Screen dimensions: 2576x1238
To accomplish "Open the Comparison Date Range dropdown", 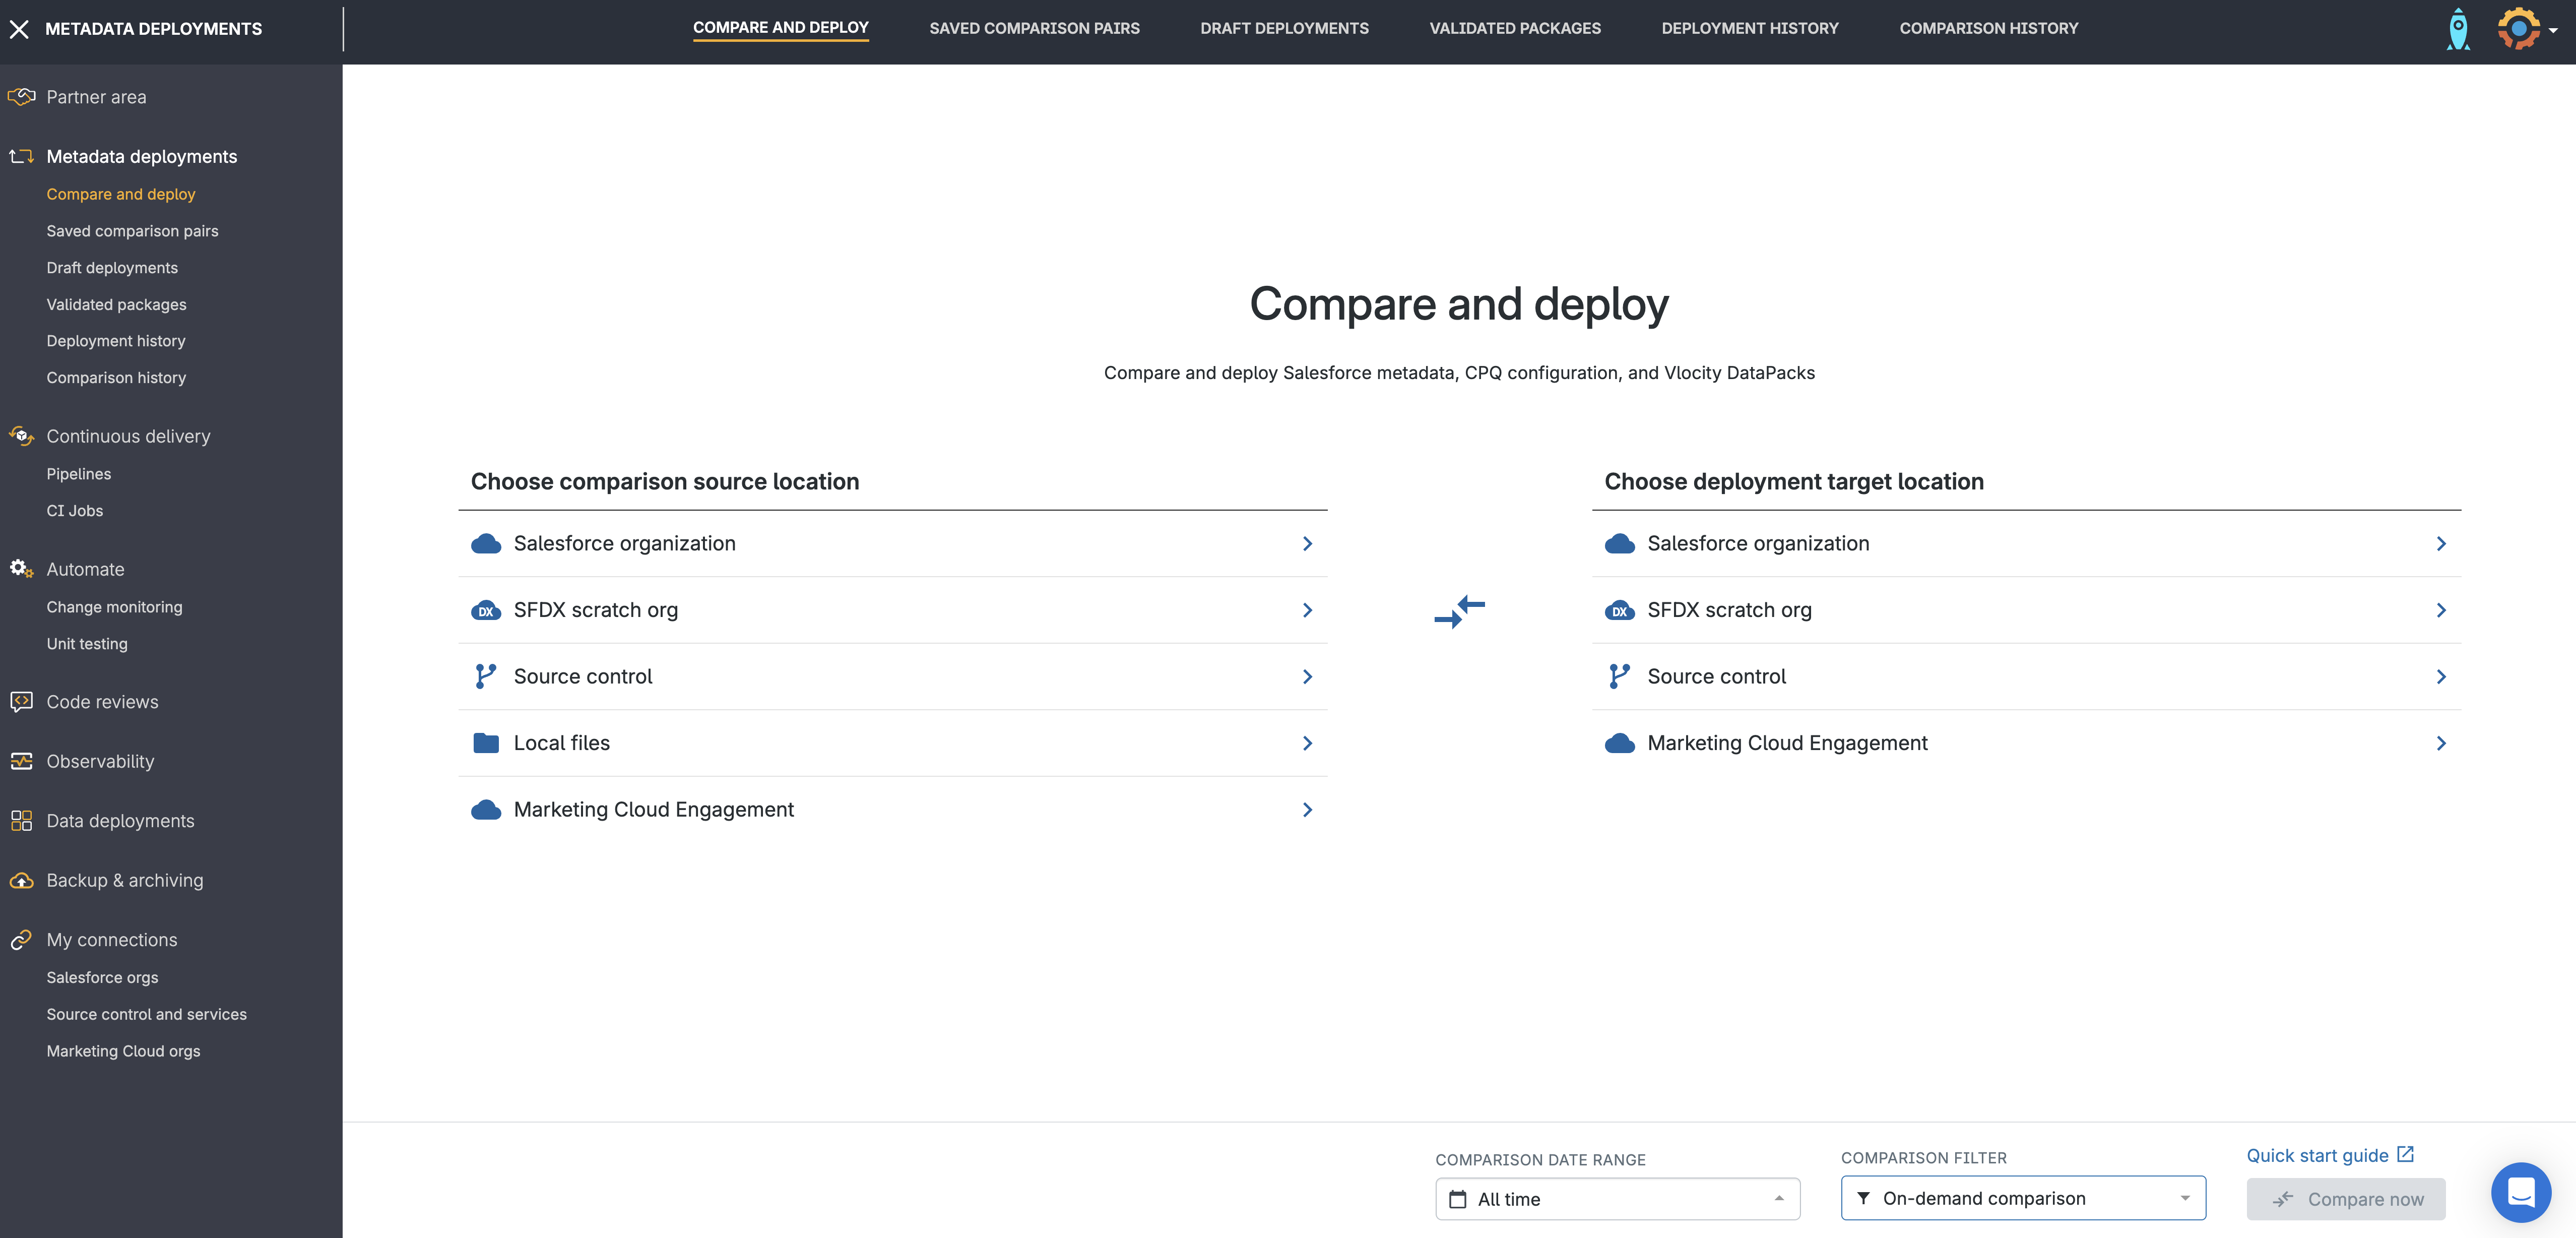I will coord(1617,1199).
